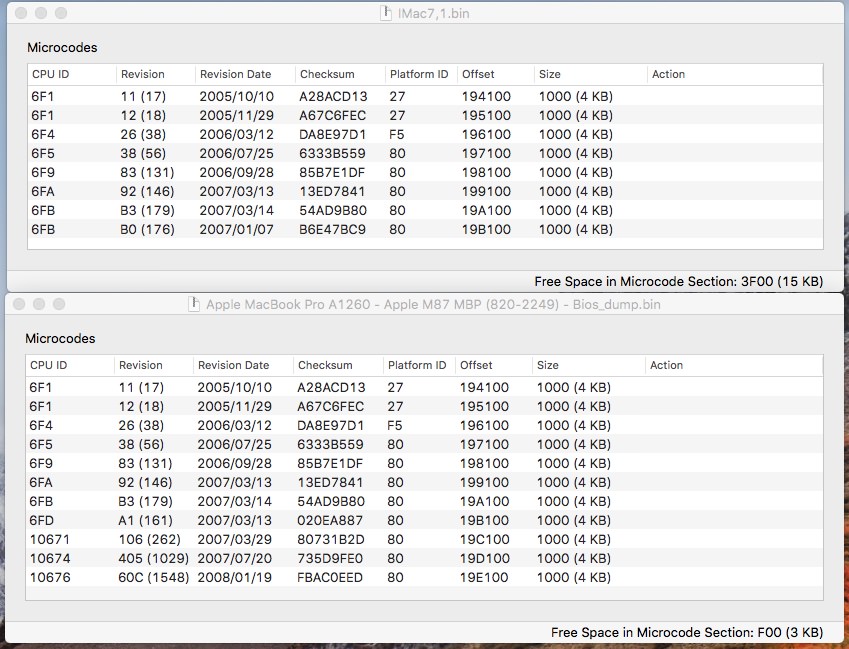Select checksum 13ED7841 in Bios_dump.bin window
The height and width of the screenshot is (649, 849).
[x=330, y=482]
